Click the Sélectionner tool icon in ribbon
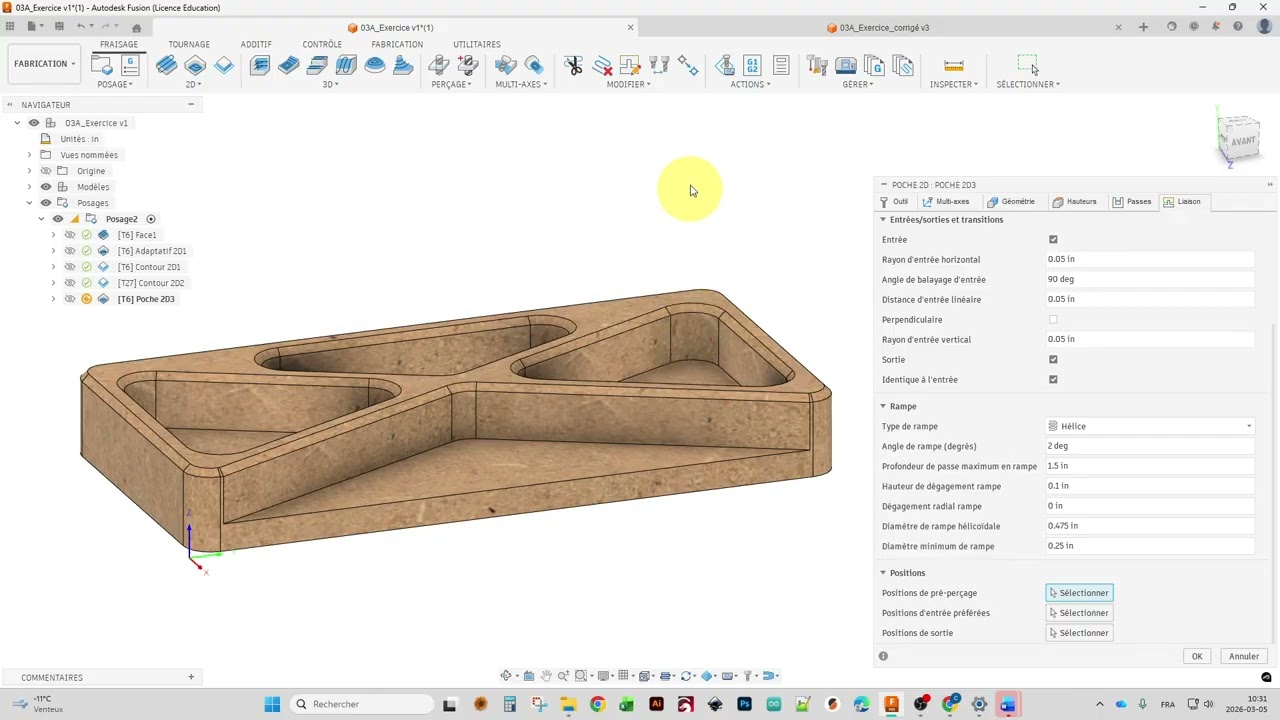 [1028, 65]
